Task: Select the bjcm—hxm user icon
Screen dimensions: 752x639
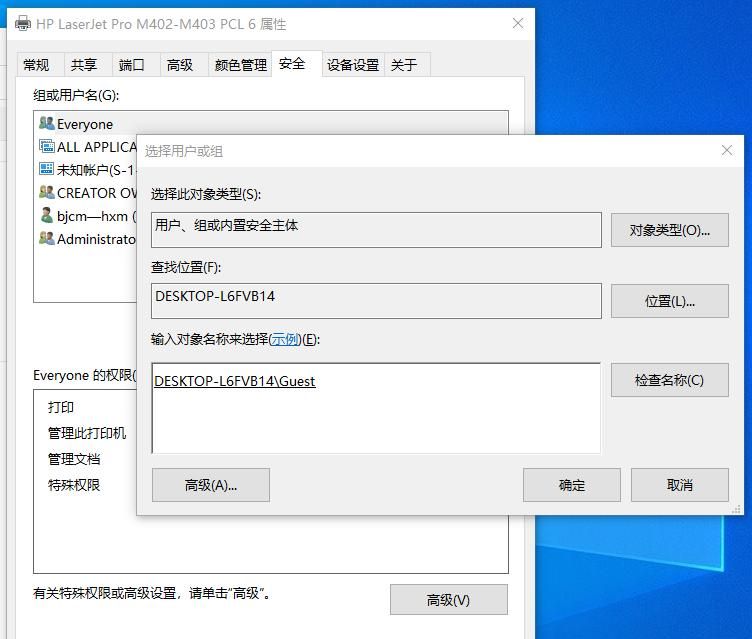Action: pyautogui.click(x=47, y=215)
